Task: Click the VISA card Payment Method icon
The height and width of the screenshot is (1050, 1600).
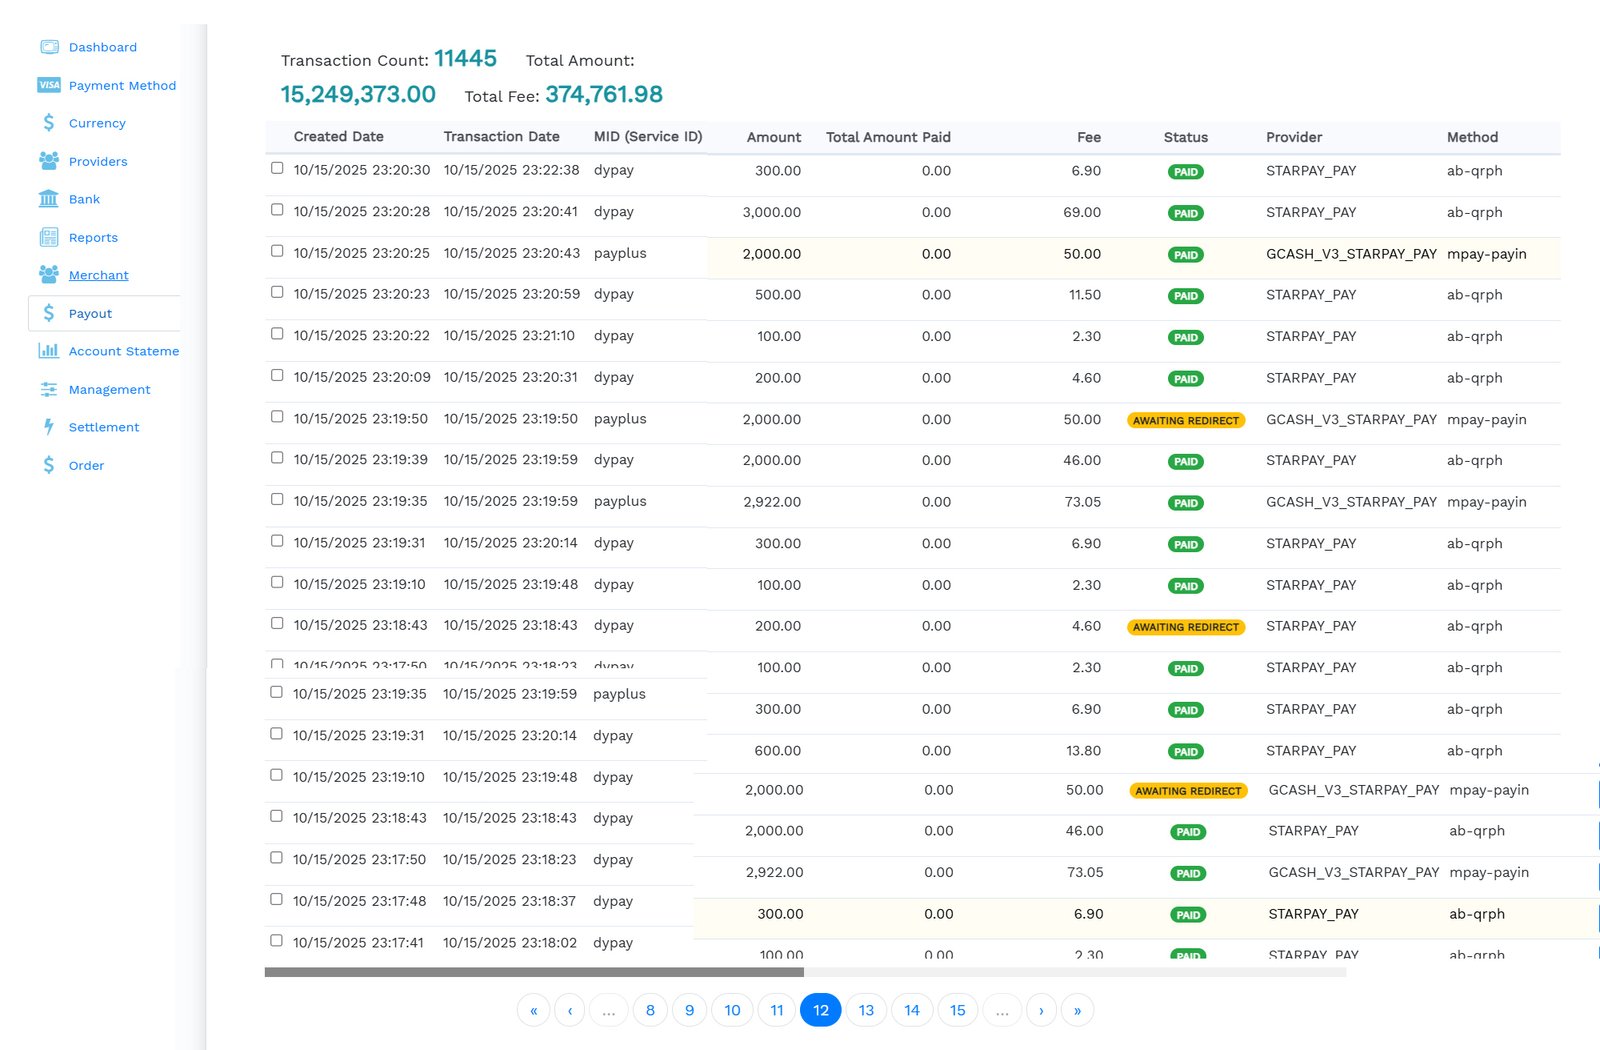Action: [x=49, y=85]
